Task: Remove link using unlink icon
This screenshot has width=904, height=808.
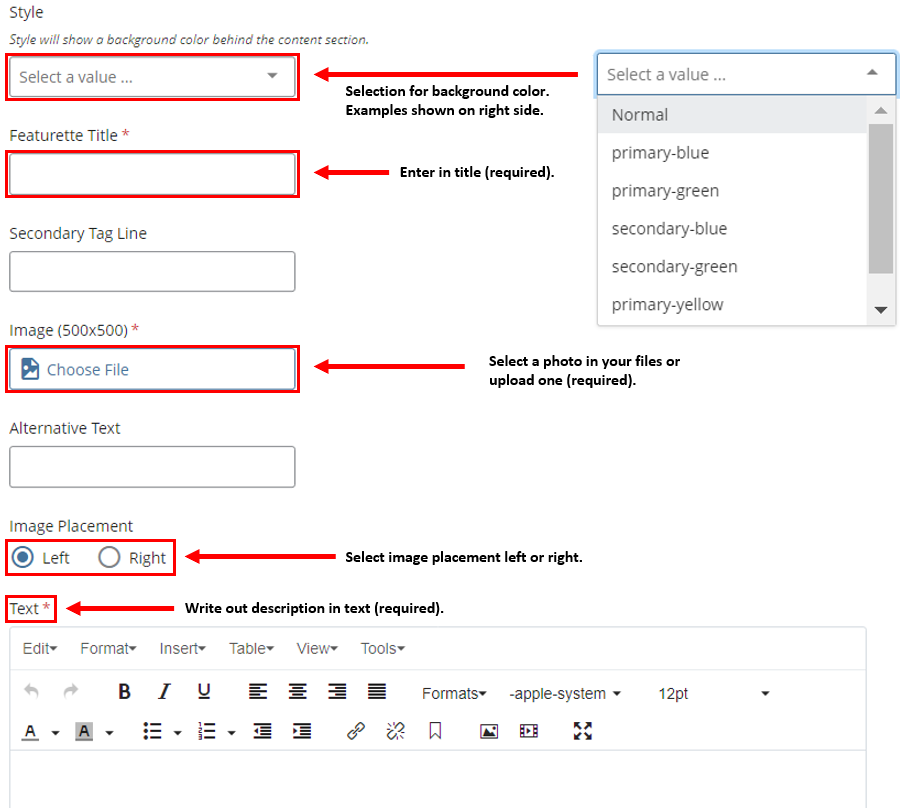Action: tap(396, 731)
